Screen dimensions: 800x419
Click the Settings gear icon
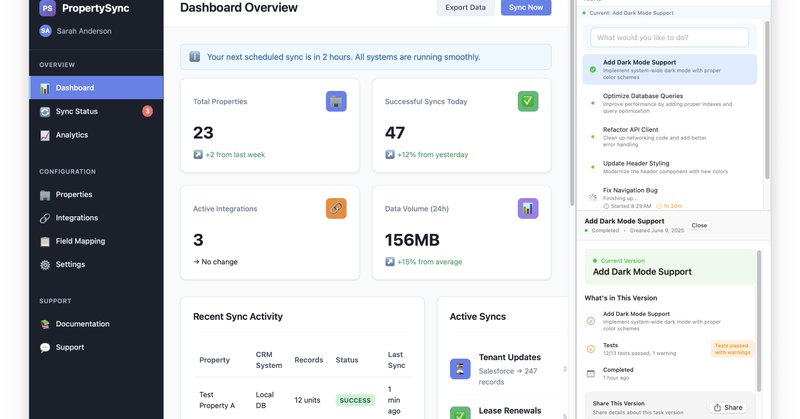[x=45, y=264]
